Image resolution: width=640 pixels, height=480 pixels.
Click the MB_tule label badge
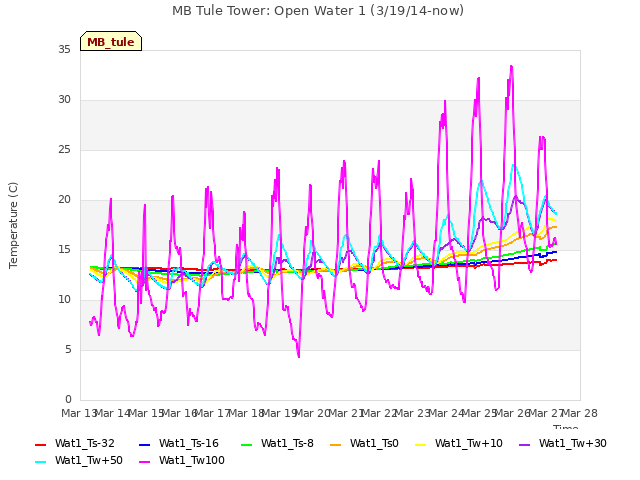[111, 41]
